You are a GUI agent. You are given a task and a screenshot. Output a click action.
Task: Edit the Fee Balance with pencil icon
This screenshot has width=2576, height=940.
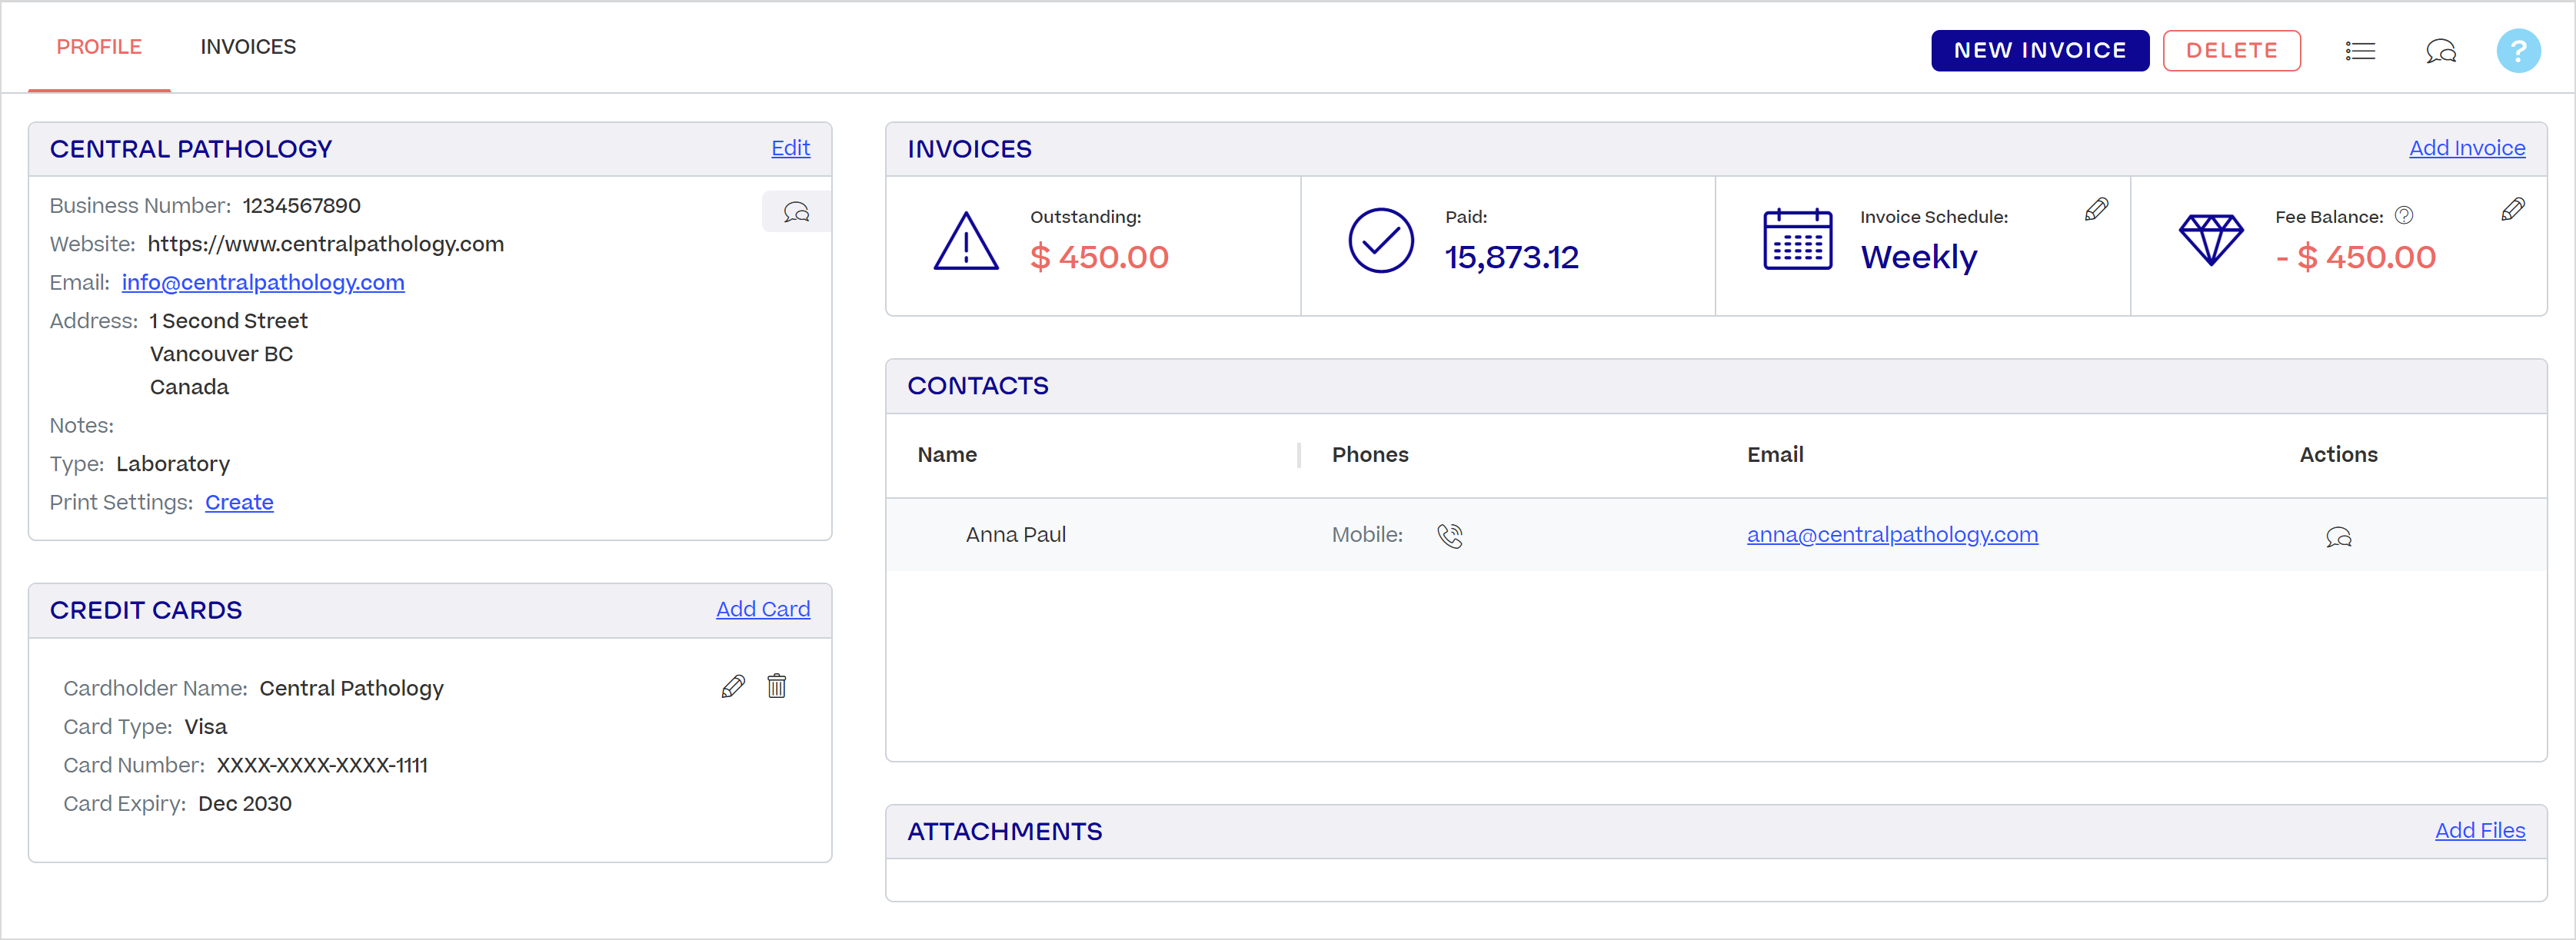(x=2512, y=209)
